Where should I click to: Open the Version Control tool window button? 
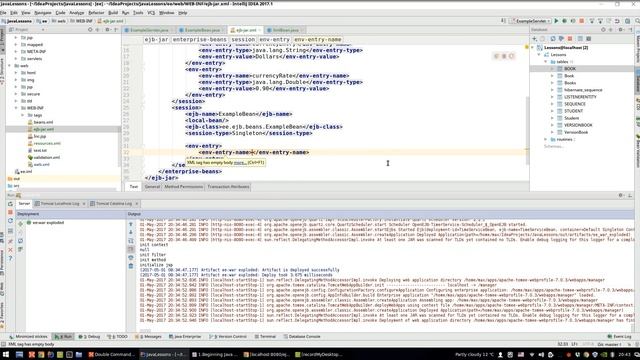[x=228, y=337]
